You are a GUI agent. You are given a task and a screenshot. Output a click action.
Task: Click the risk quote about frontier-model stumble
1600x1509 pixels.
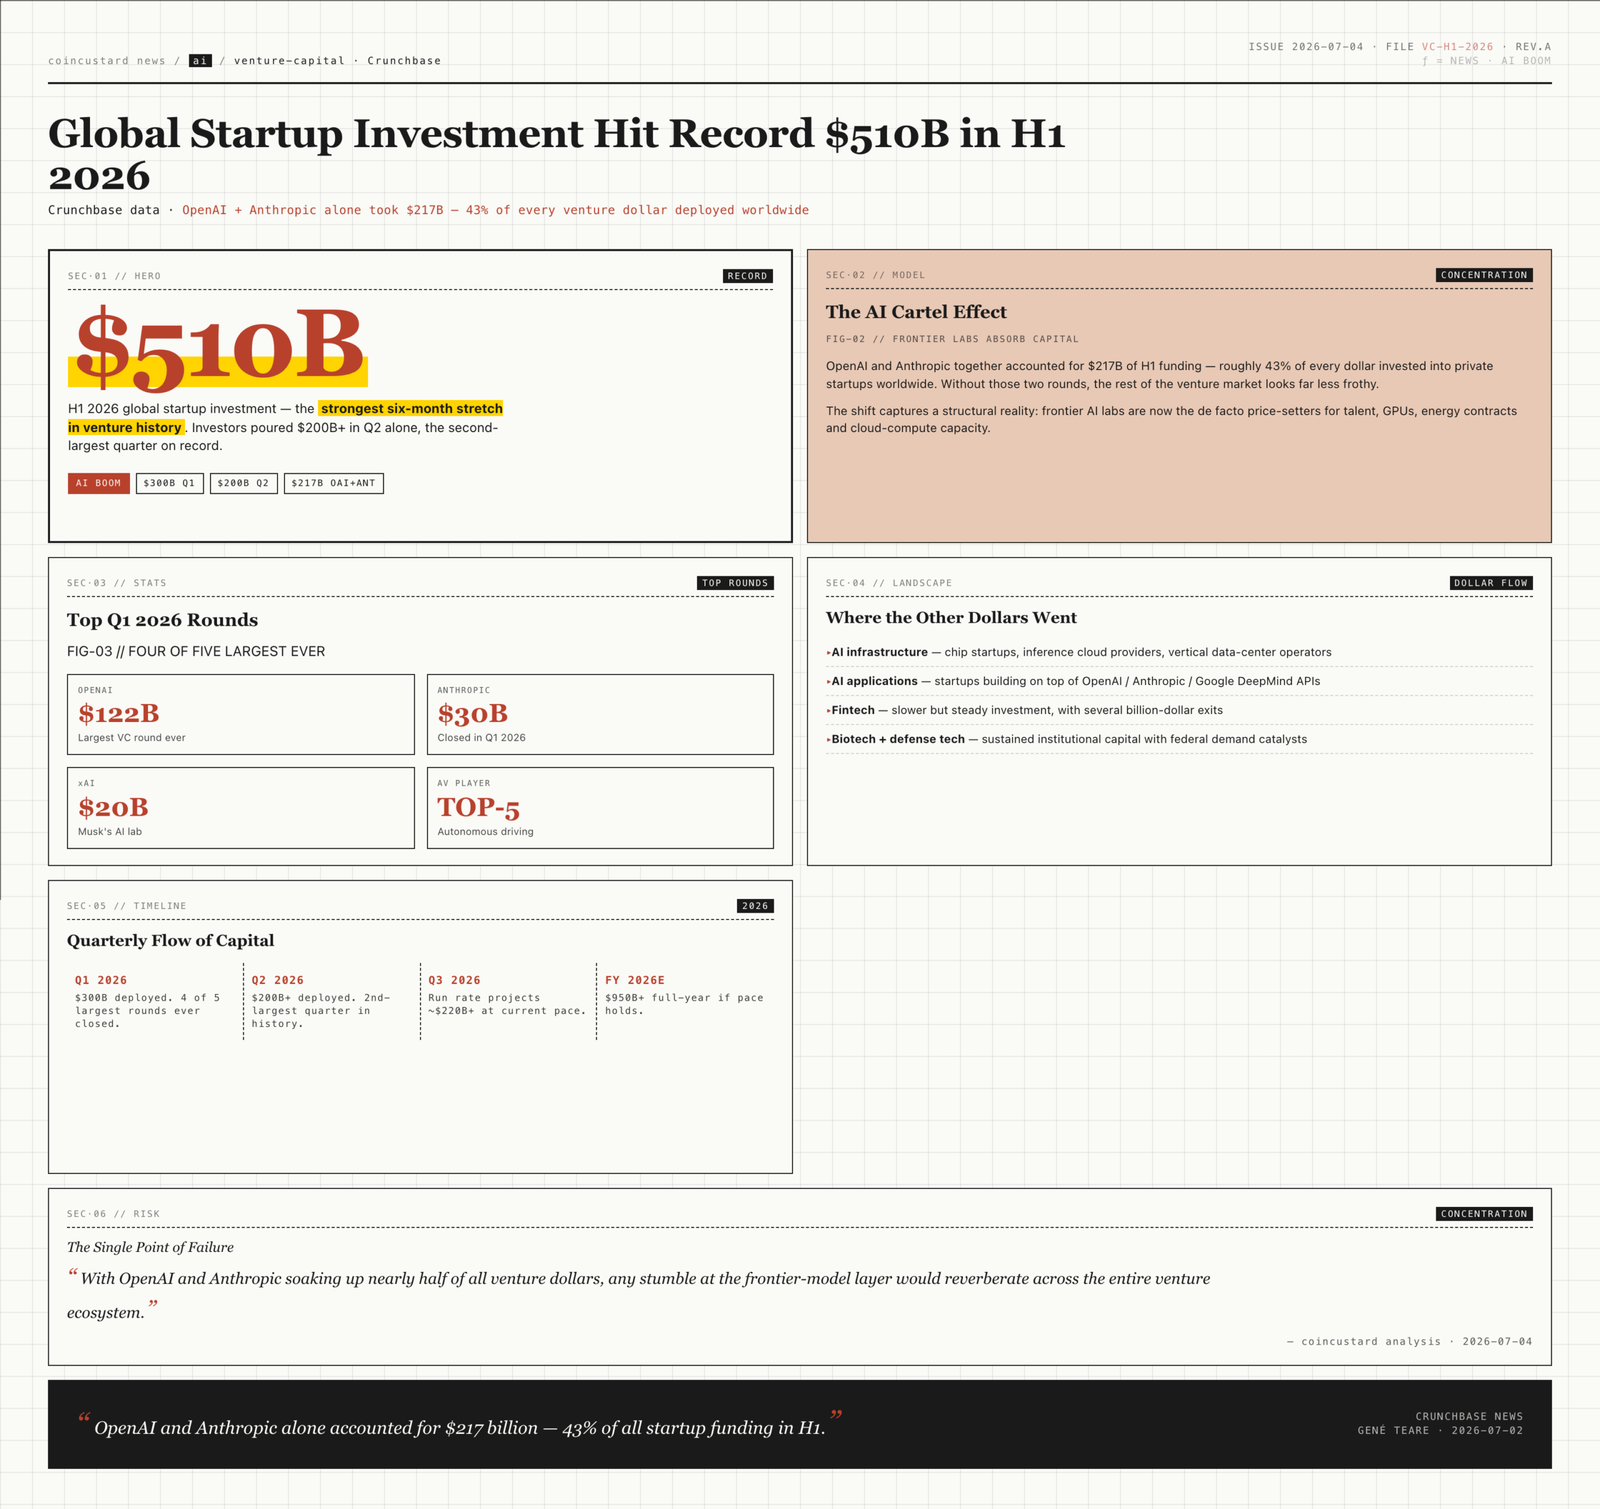coord(638,1295)
